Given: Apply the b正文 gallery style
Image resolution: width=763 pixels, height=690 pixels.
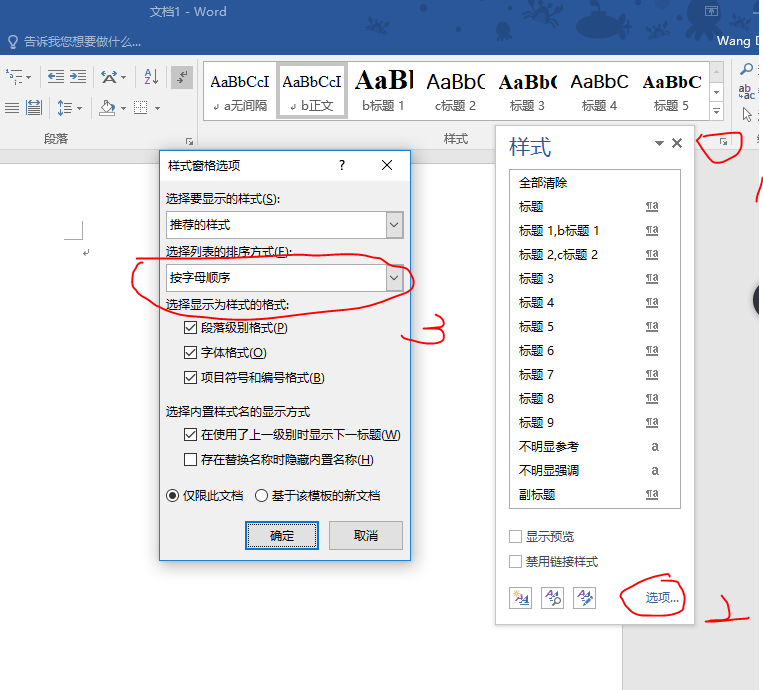Looking at the screenshot, I should pos(312,91).
